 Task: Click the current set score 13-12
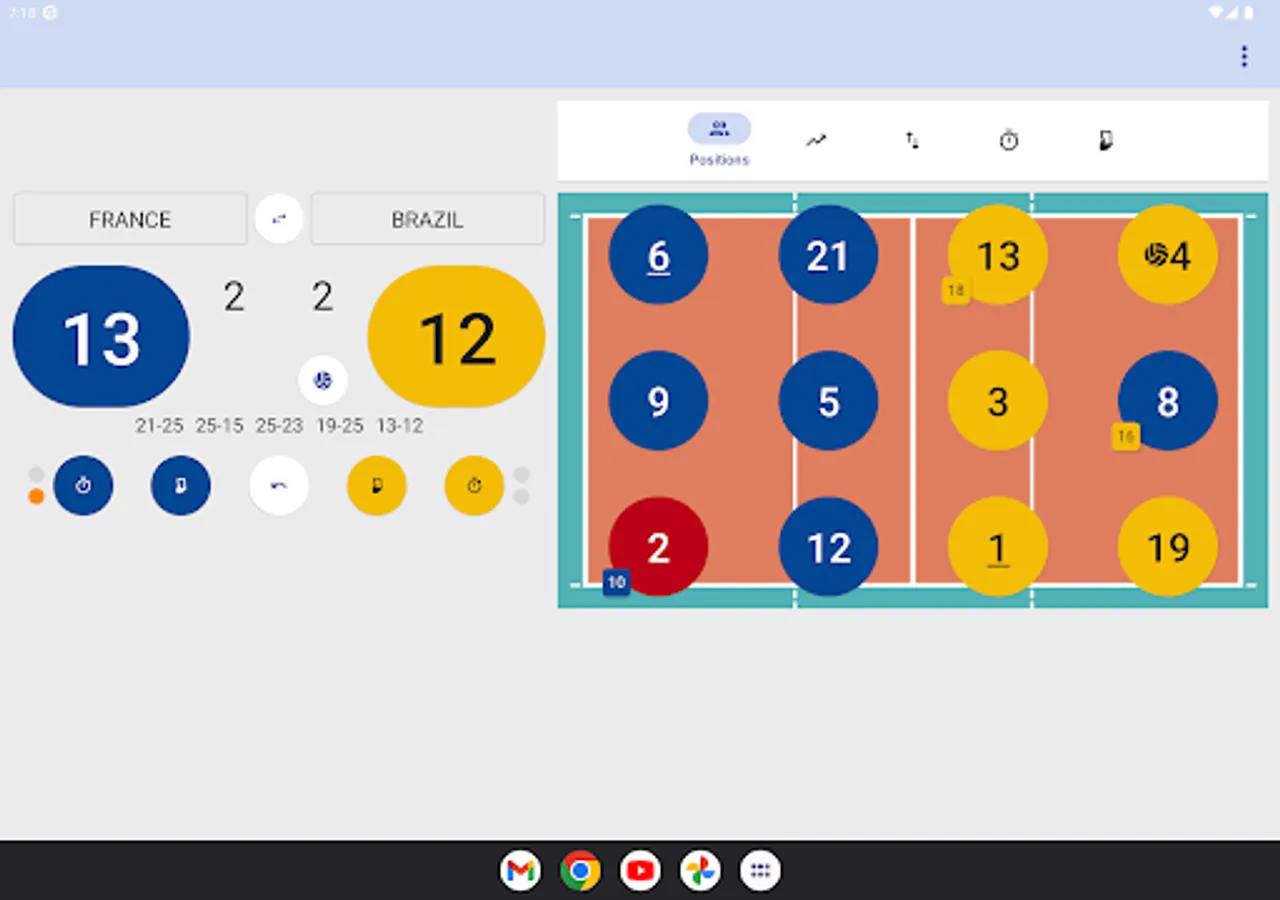400,426
